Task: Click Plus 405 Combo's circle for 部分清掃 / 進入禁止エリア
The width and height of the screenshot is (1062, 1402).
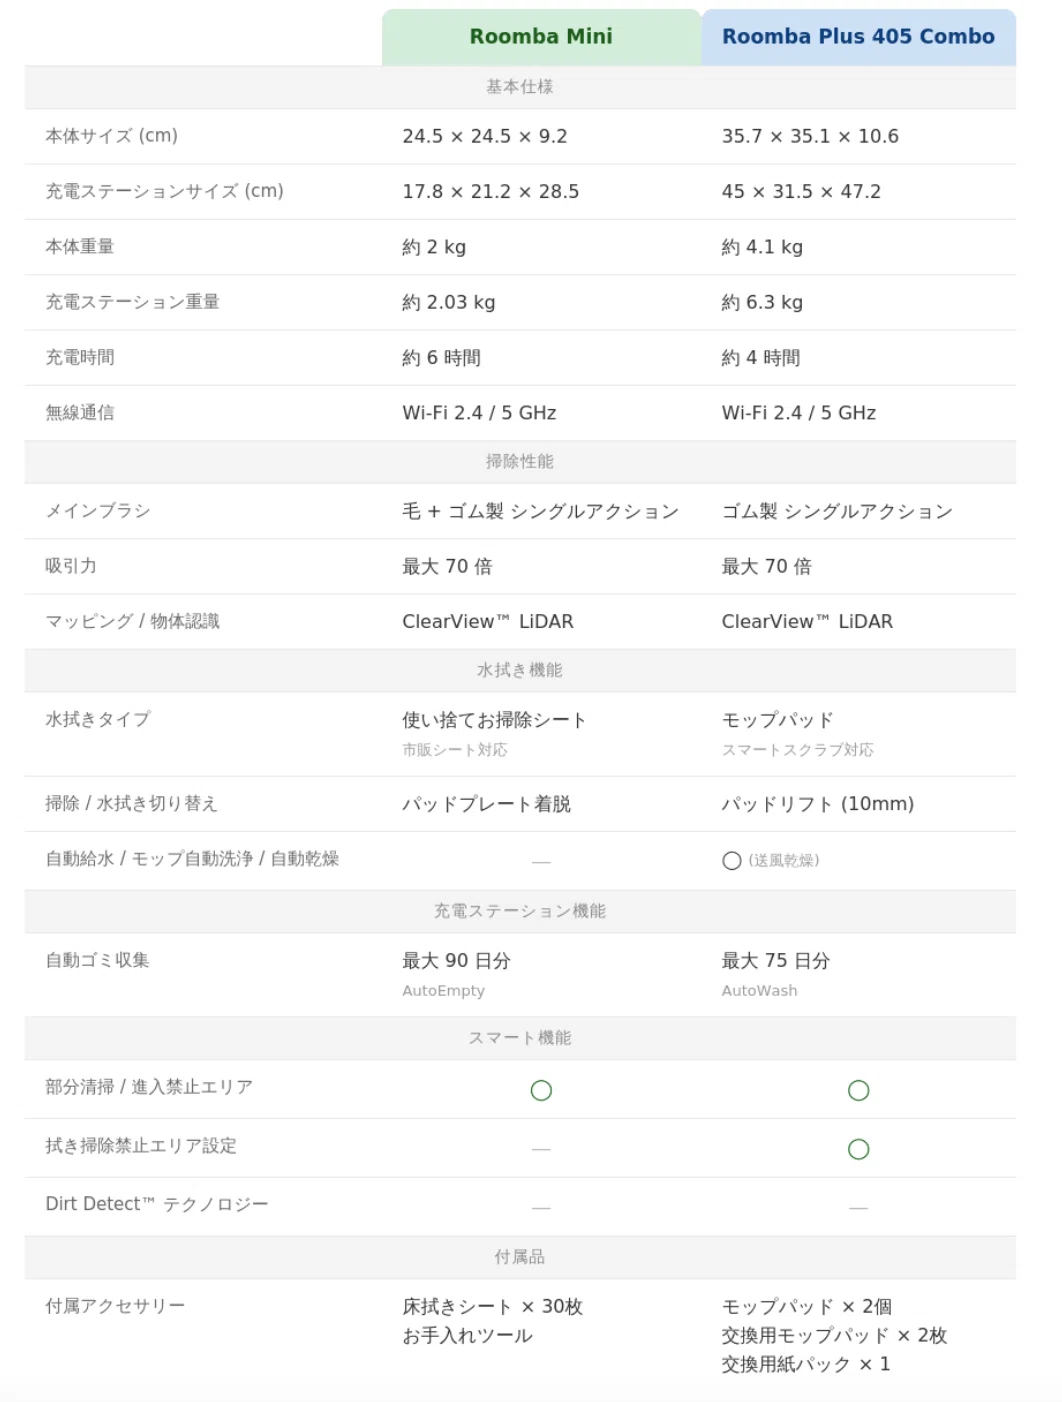Action: 858,1090
